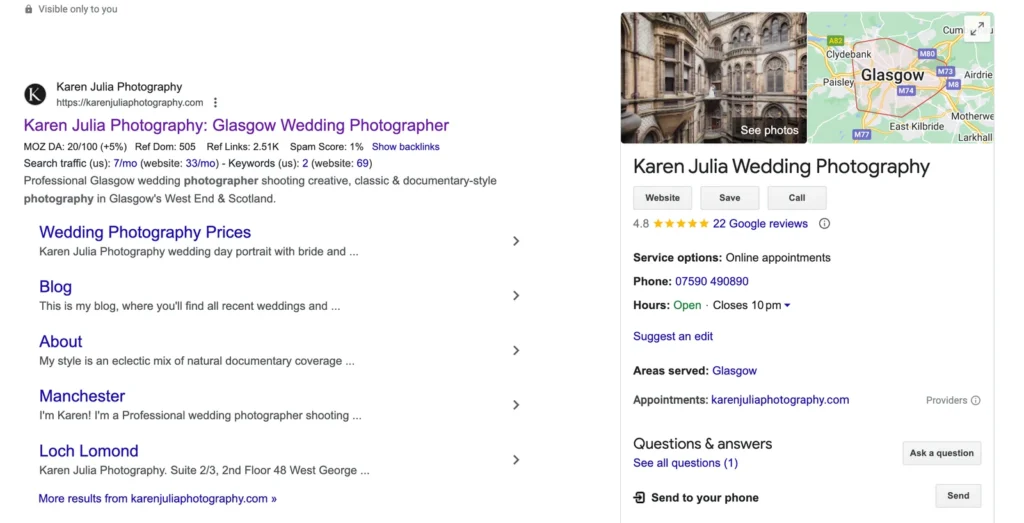The width and height of the screenshot is (1024, 523).
Task: Click the Save button in the business panel
Action: 729,198
